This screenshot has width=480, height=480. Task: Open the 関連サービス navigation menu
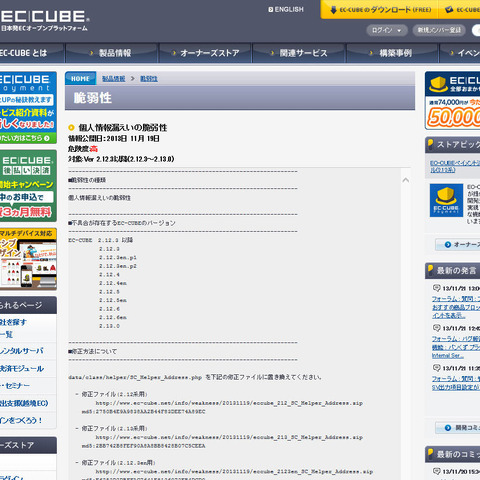[x=299, y=53]
